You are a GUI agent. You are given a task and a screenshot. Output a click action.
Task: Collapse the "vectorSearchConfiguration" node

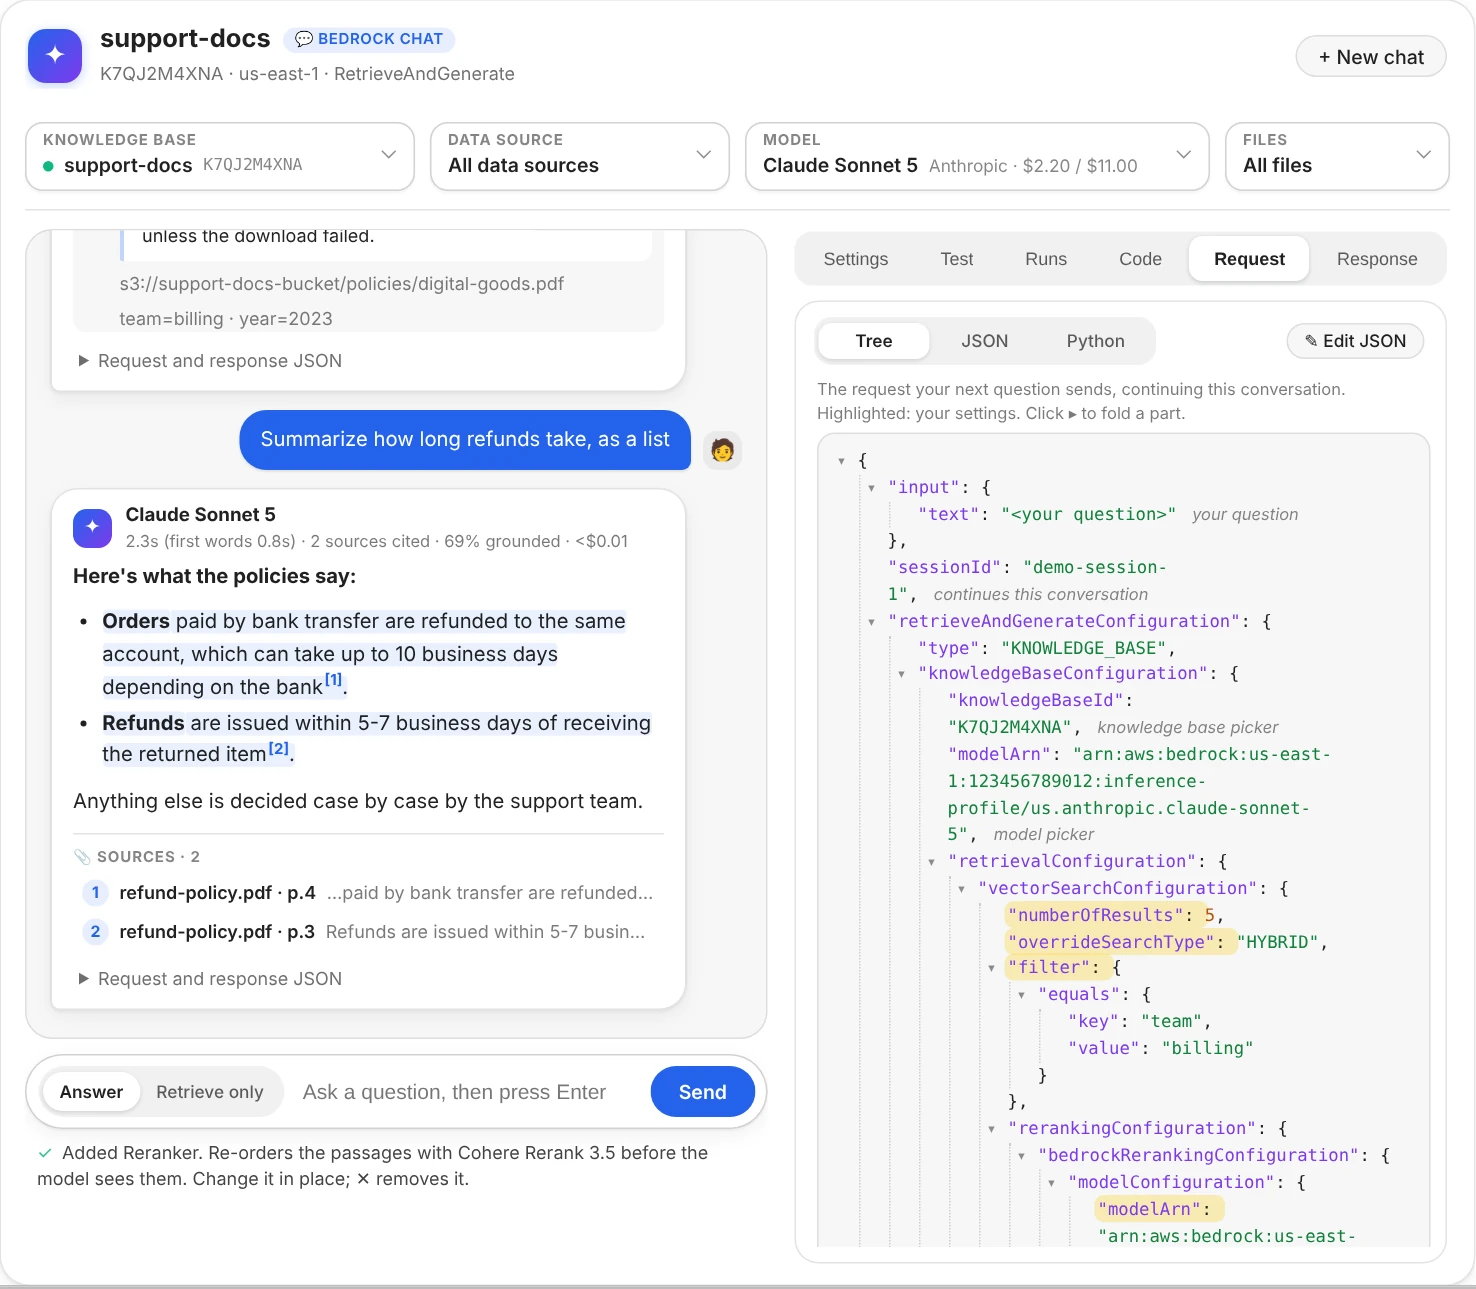coord(961,889)
